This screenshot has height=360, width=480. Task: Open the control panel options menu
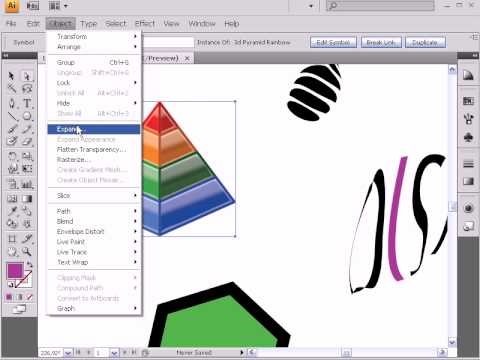(x=475, y=37)
